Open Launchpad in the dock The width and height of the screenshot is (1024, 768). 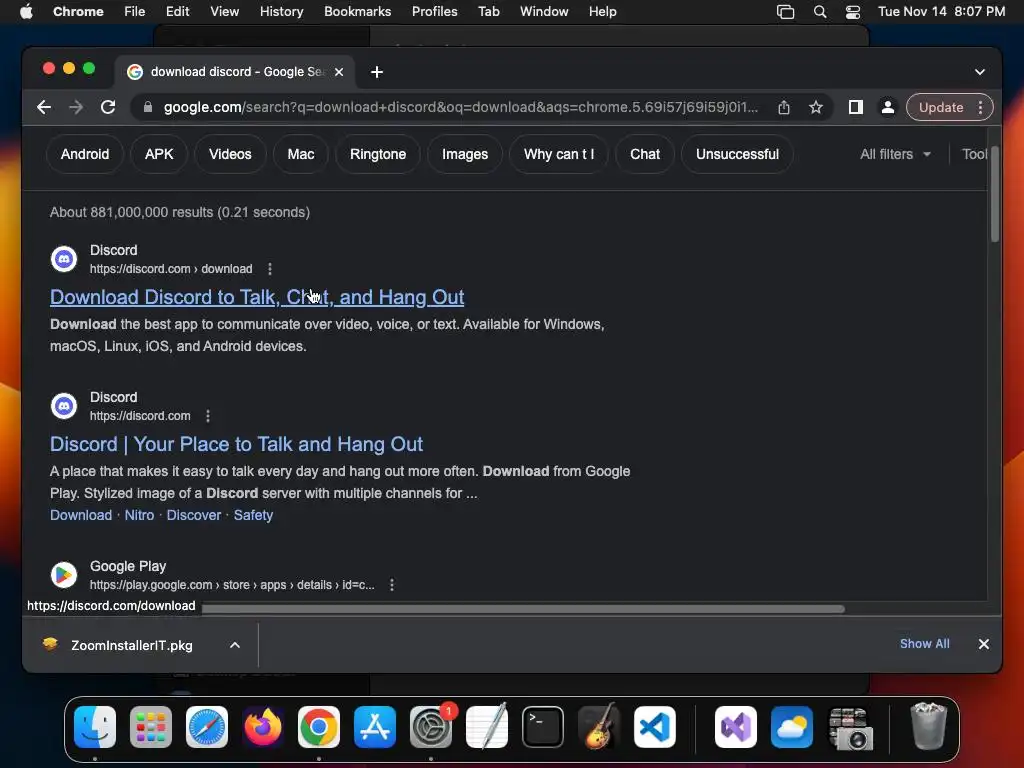click(x=151, y=727)
